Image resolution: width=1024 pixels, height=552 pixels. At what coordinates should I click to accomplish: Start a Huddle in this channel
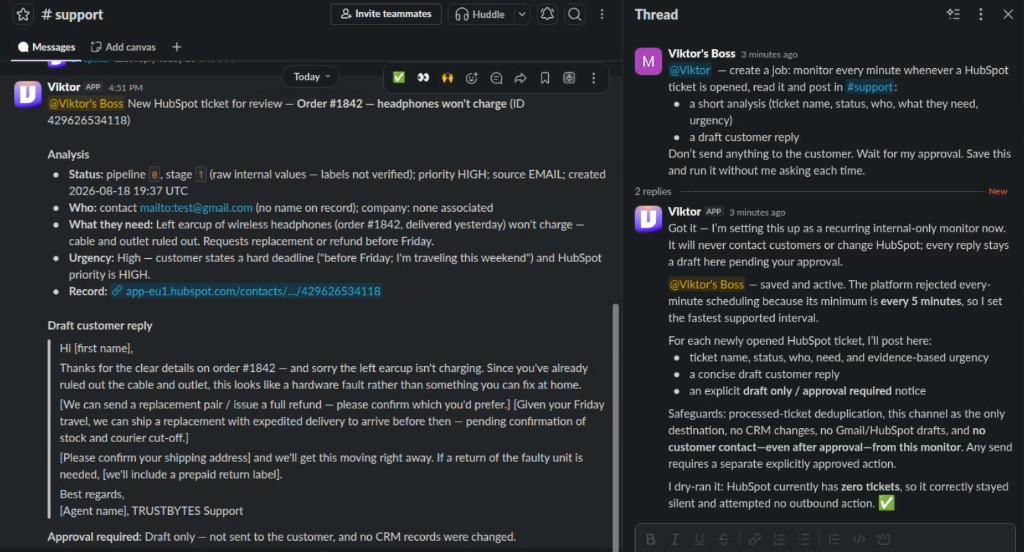[x=481, y=14]
